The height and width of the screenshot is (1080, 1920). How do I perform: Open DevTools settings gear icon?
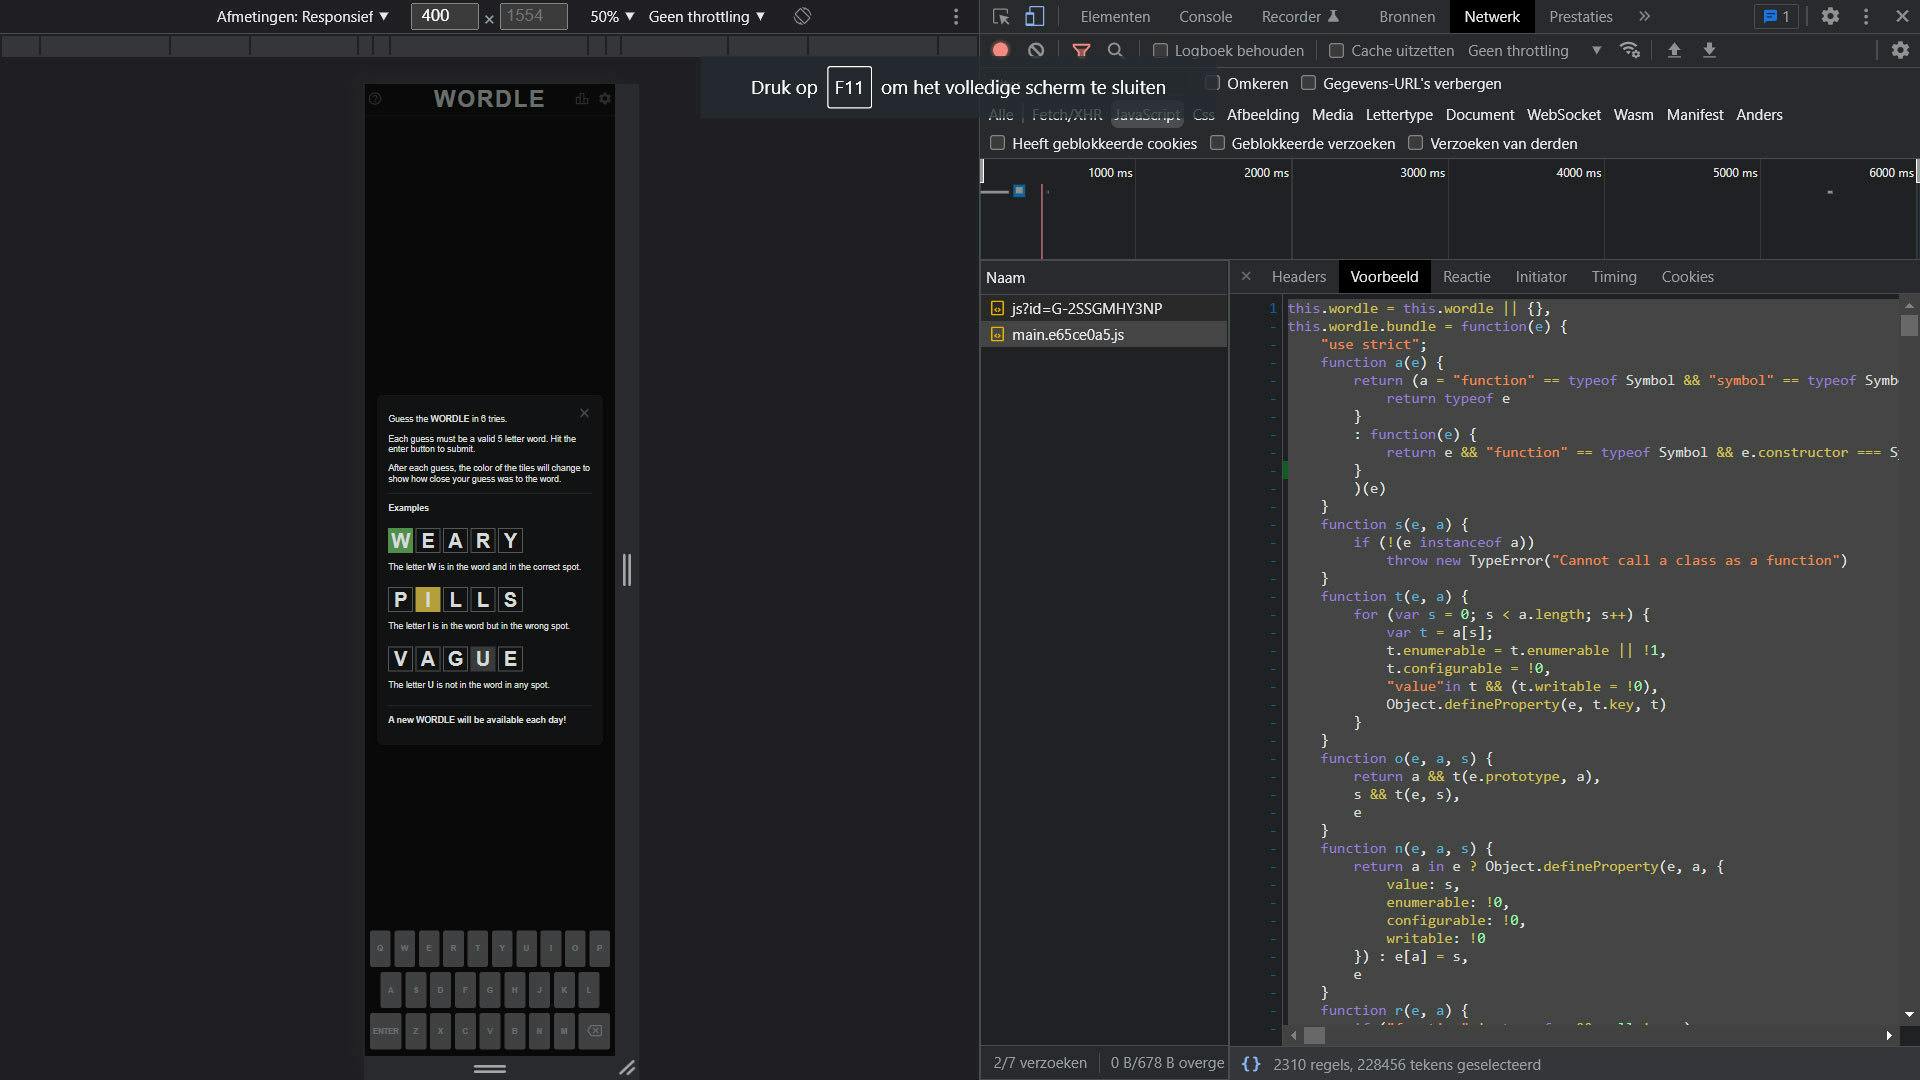[1830, 17]
